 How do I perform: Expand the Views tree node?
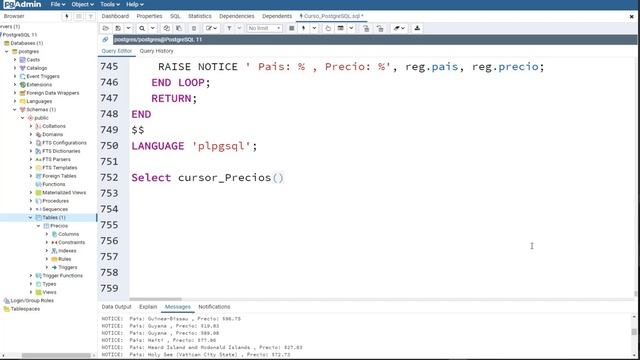[31, 292]
